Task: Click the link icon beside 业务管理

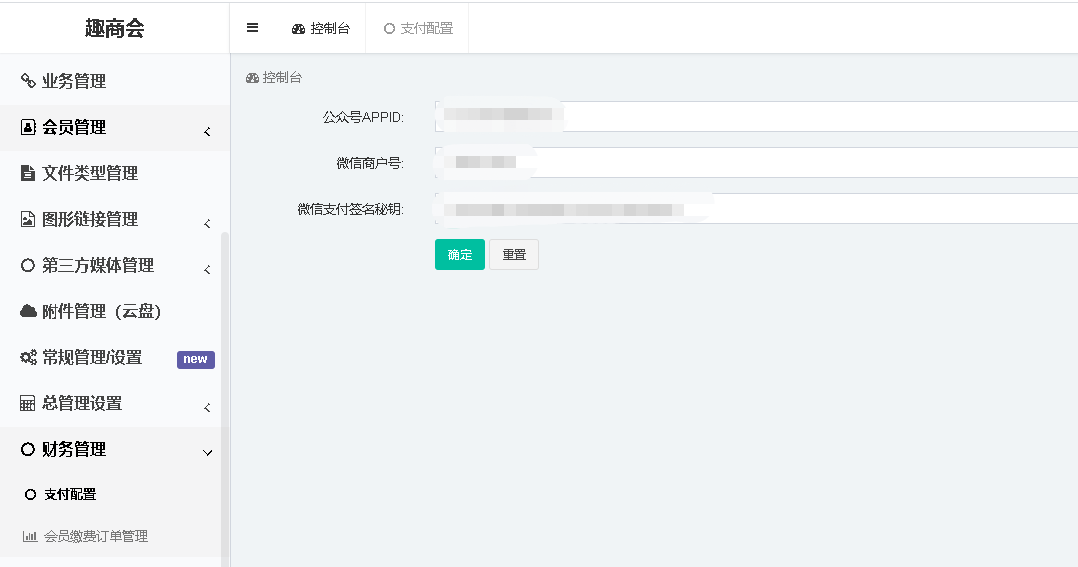Action: (28, 82)
